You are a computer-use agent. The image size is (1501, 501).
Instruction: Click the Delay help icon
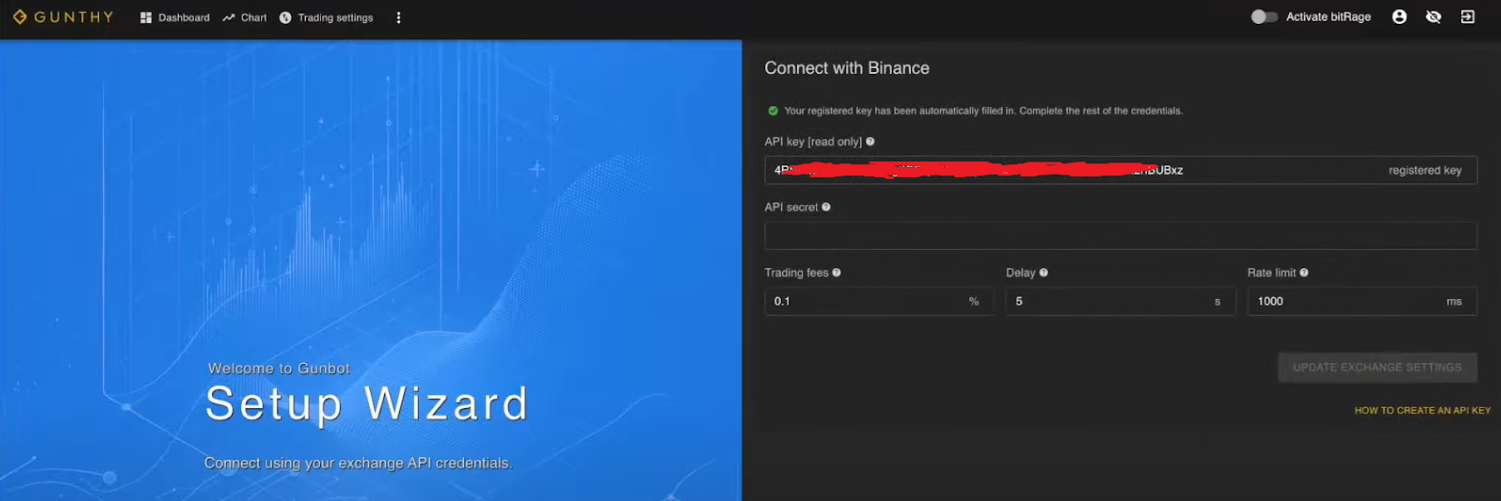click(1043, 272)
